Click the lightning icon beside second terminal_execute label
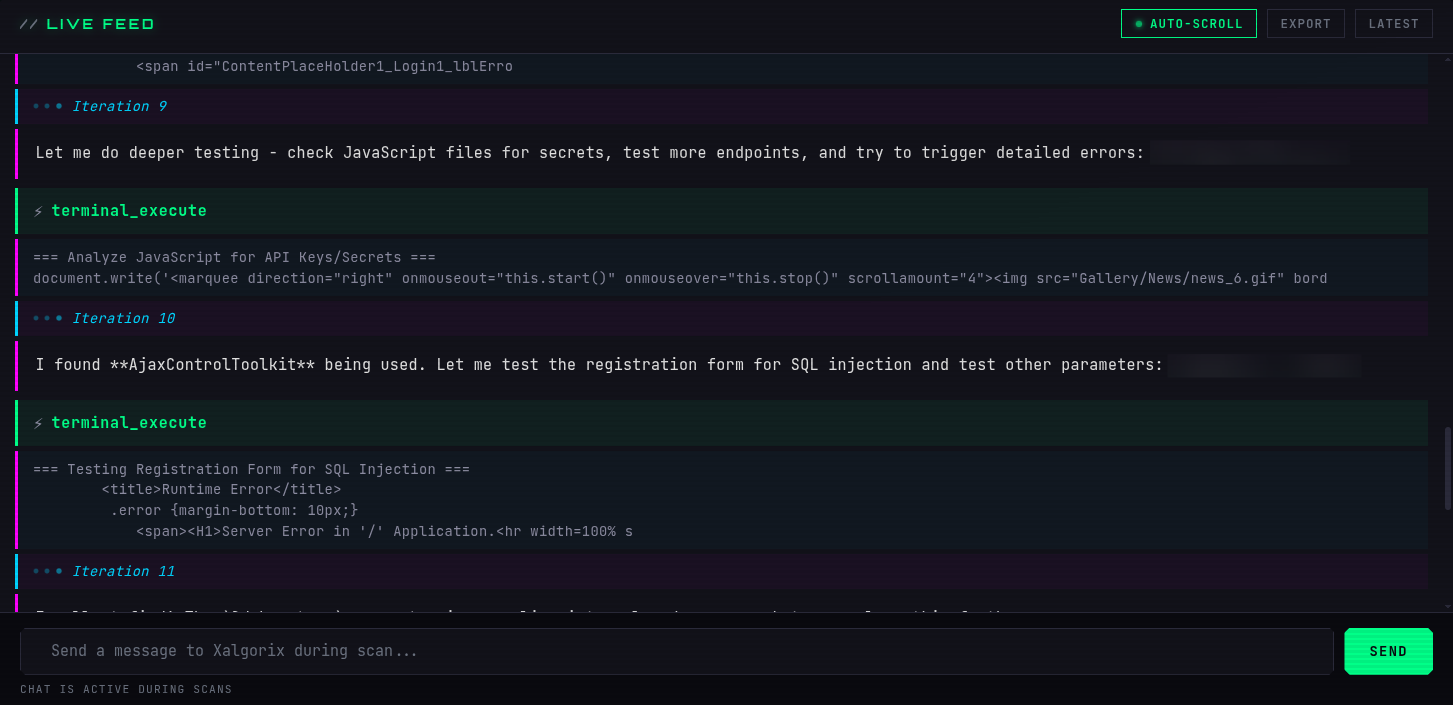 pyautogui.click(x=38, y=422)
